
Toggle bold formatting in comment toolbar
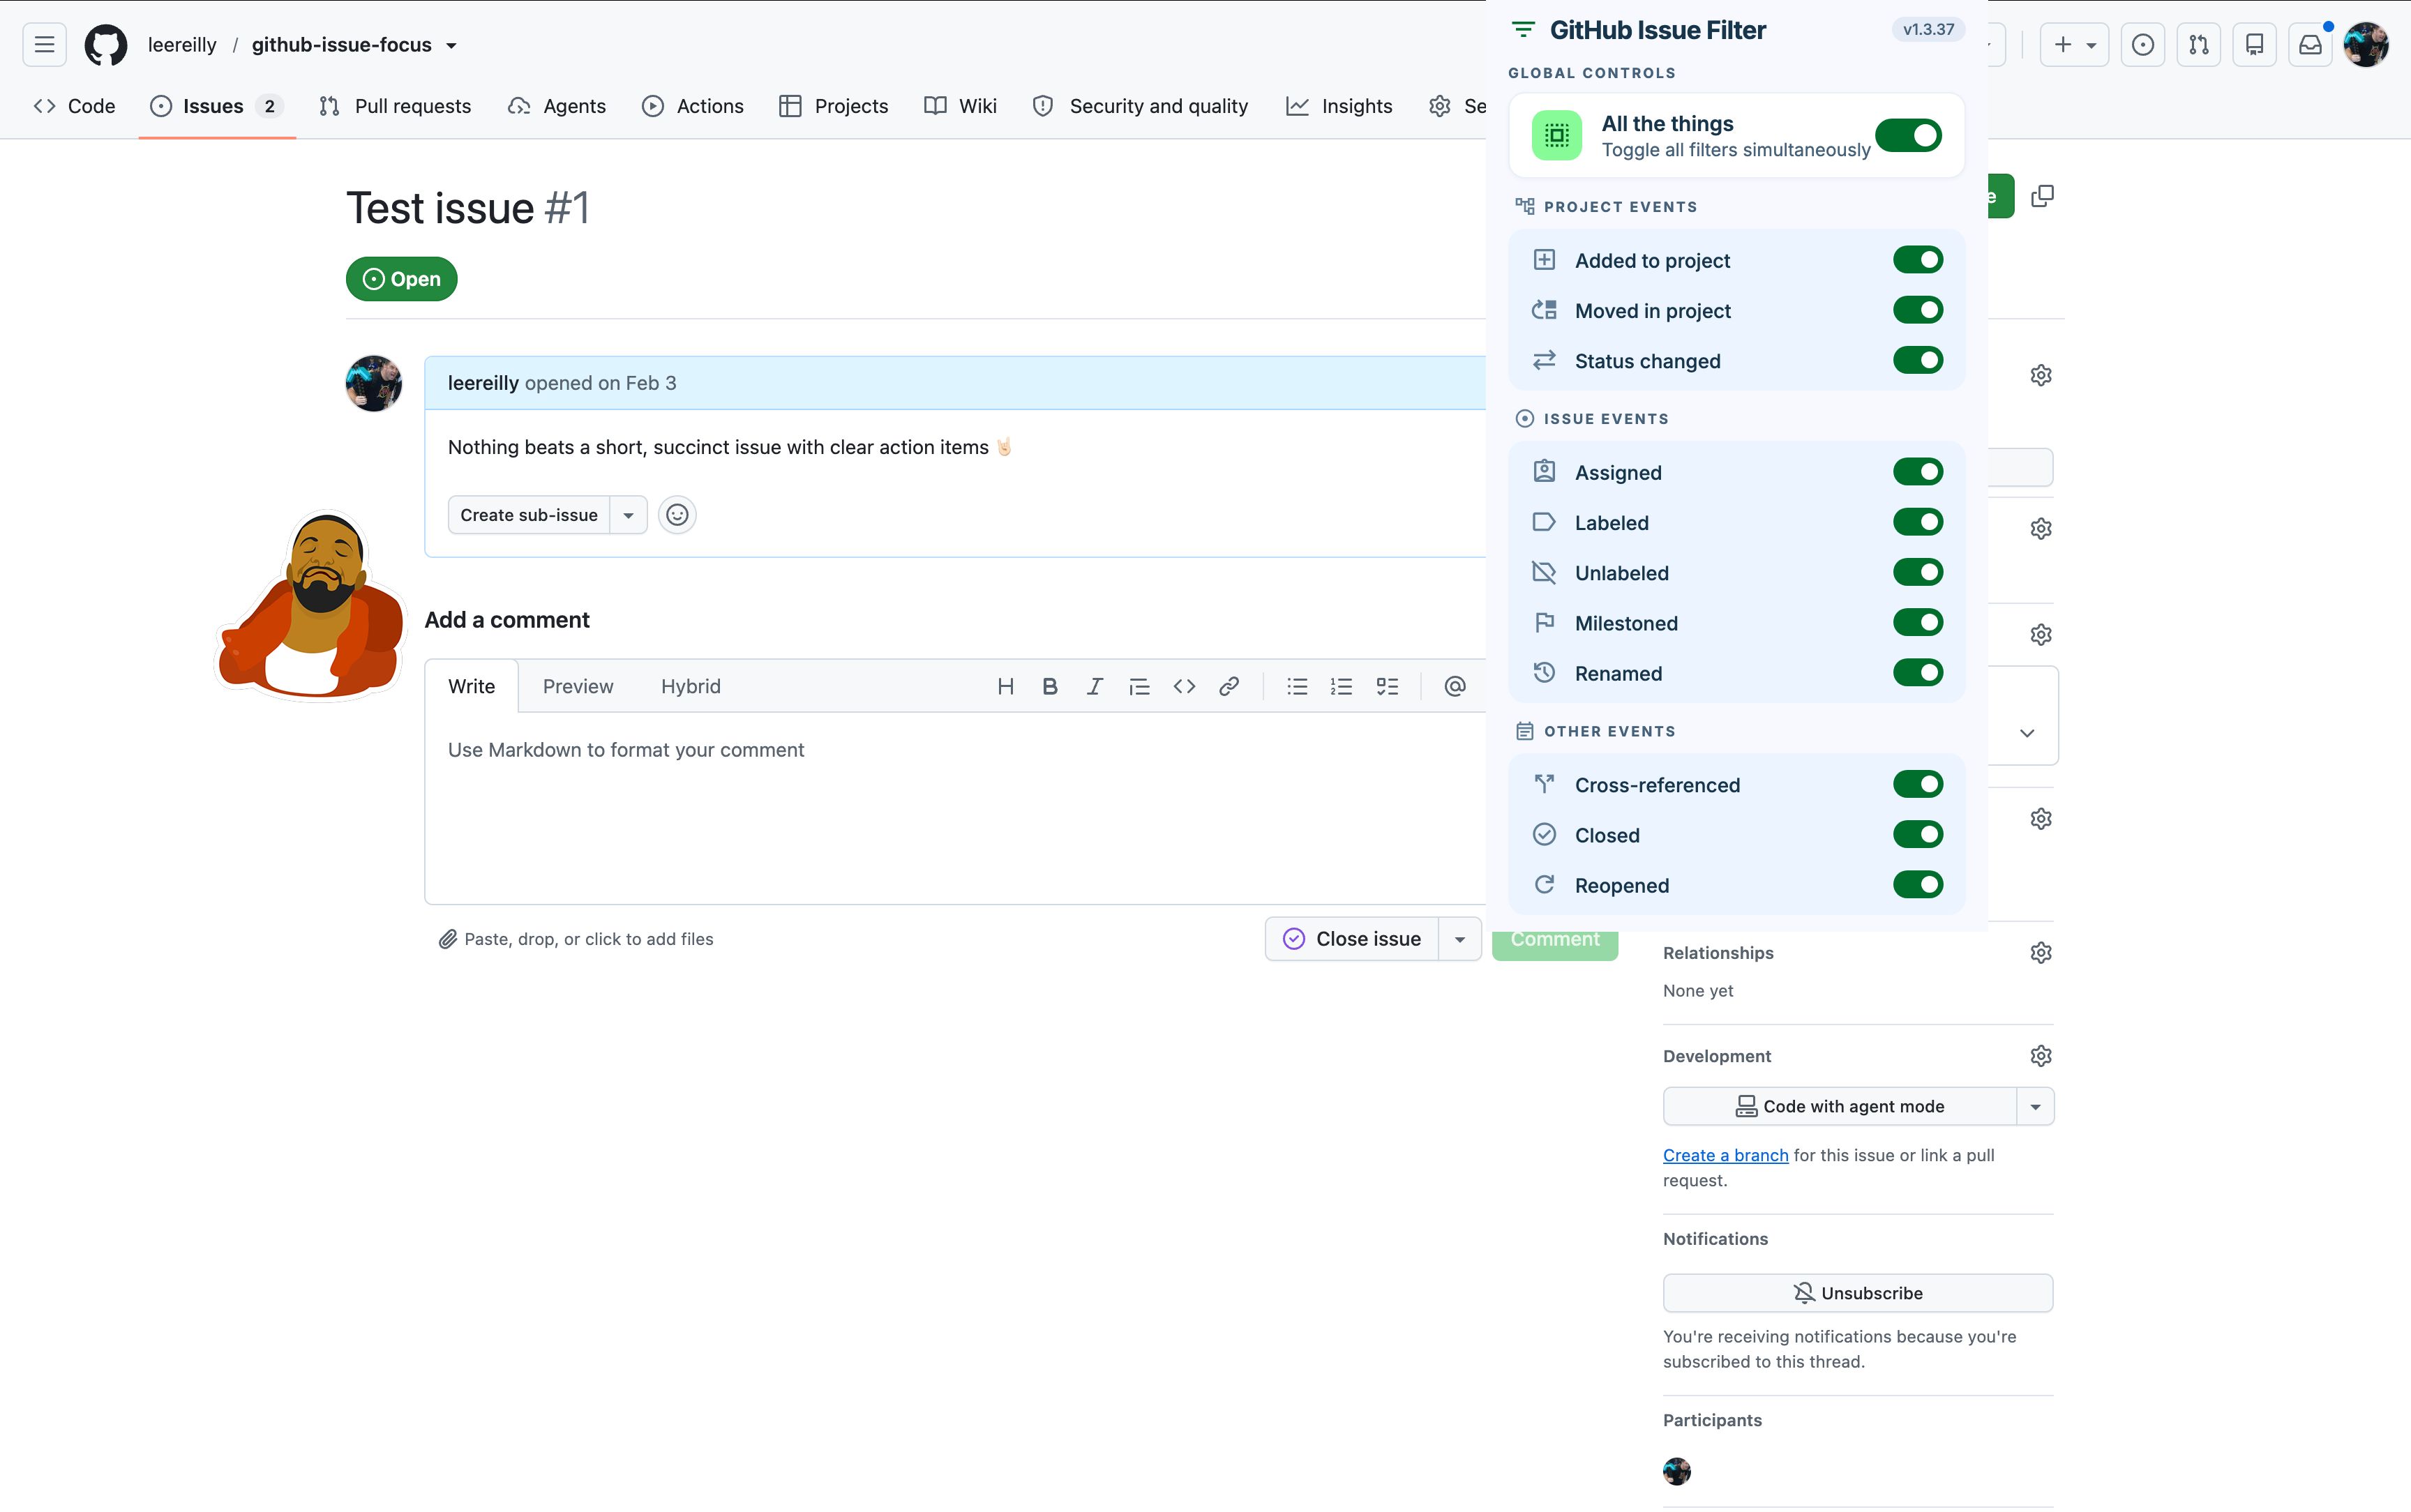click(x=1049, y=686)
